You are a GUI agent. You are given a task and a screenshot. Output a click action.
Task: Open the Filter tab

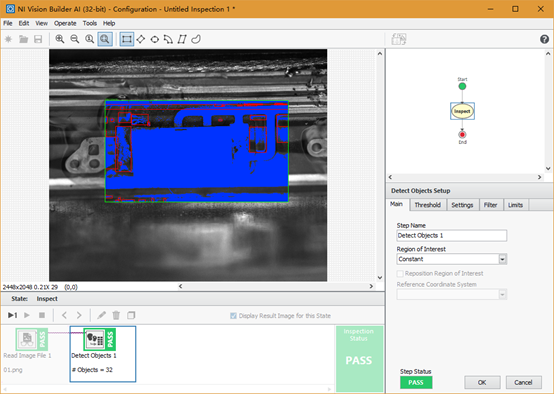pos(490,205)
